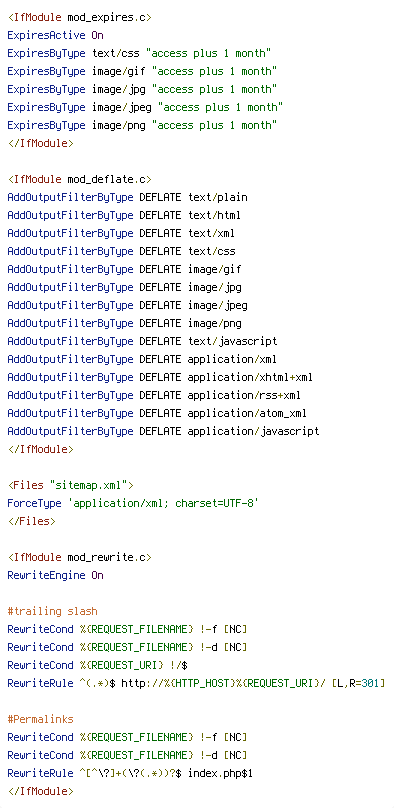Viewport: 394px width, 808px height.
Task: Click the DEFLATE text/plain line
Action: [127, 197]
